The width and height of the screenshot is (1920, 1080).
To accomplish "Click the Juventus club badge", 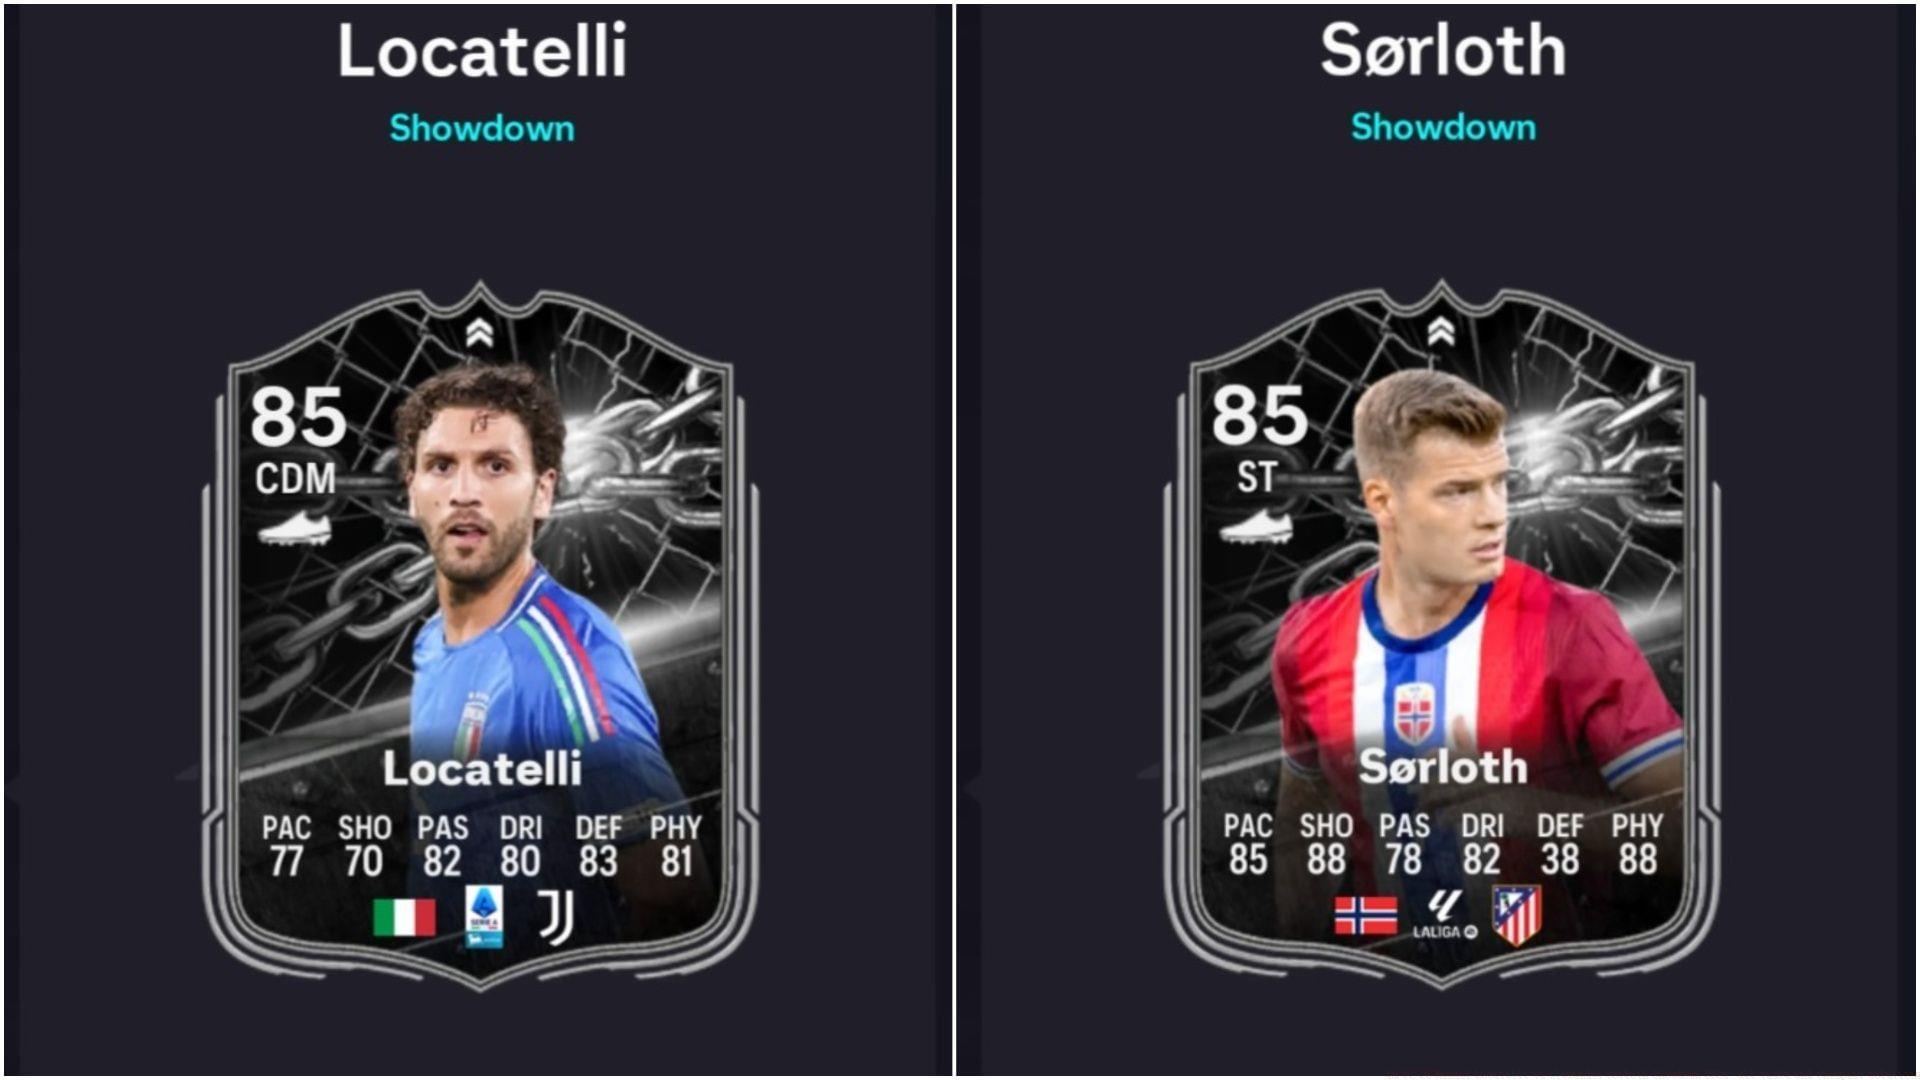I will (x=556, y=917).
